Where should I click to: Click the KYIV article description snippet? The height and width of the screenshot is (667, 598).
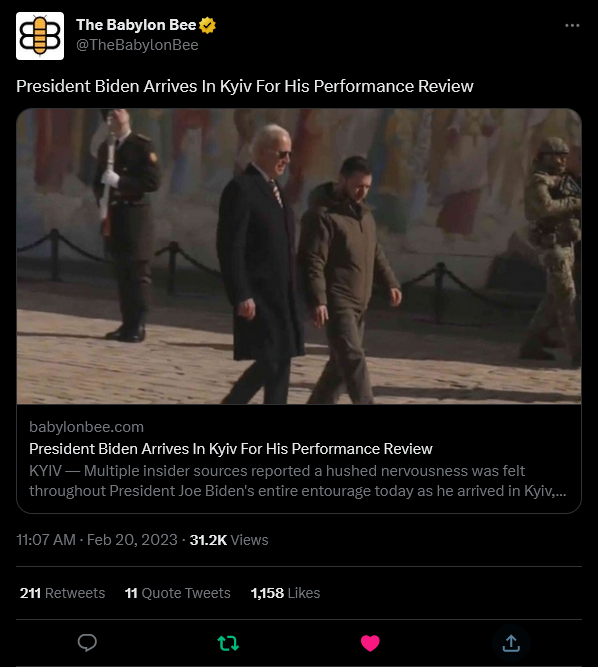[x=298, y=481]
